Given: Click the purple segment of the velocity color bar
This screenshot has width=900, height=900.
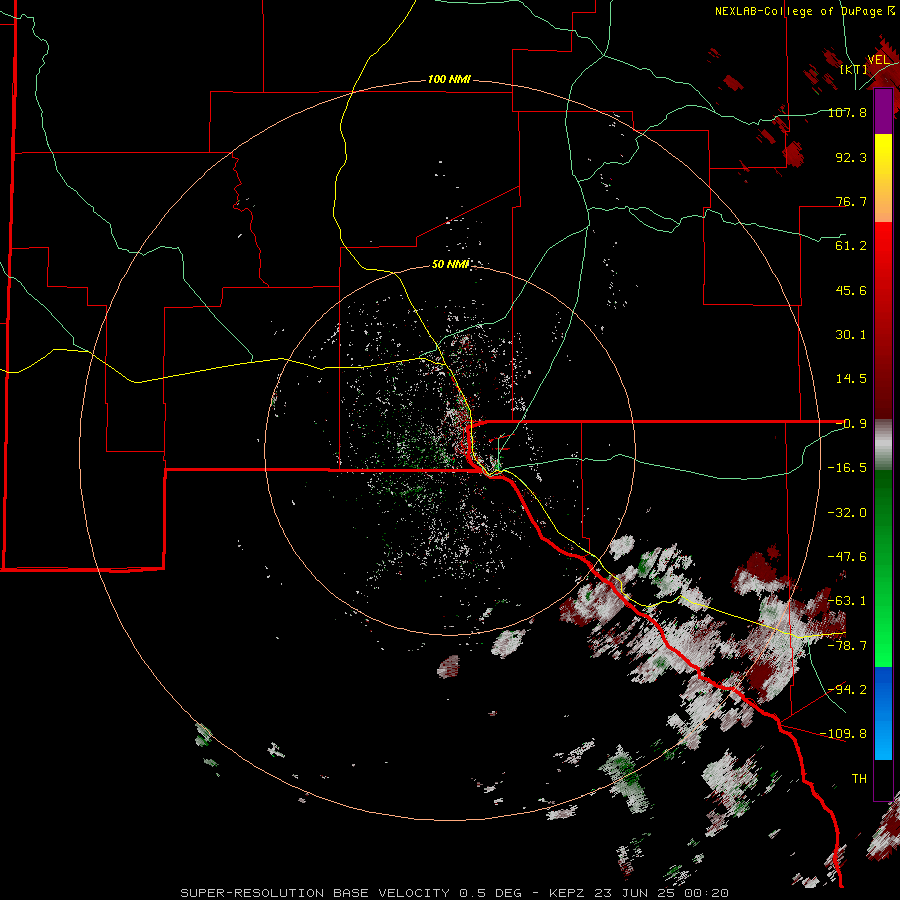Looking at the screenshot, I should 883,112.
